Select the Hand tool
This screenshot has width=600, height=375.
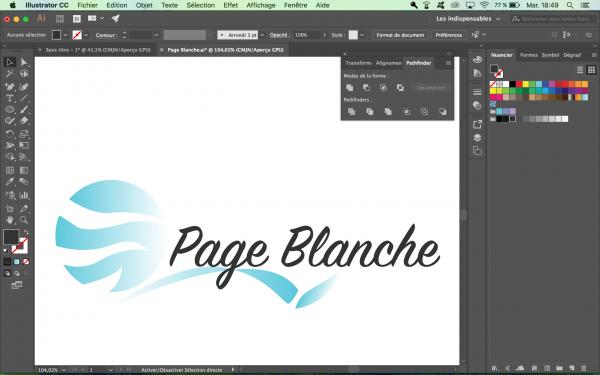[10, 220]
